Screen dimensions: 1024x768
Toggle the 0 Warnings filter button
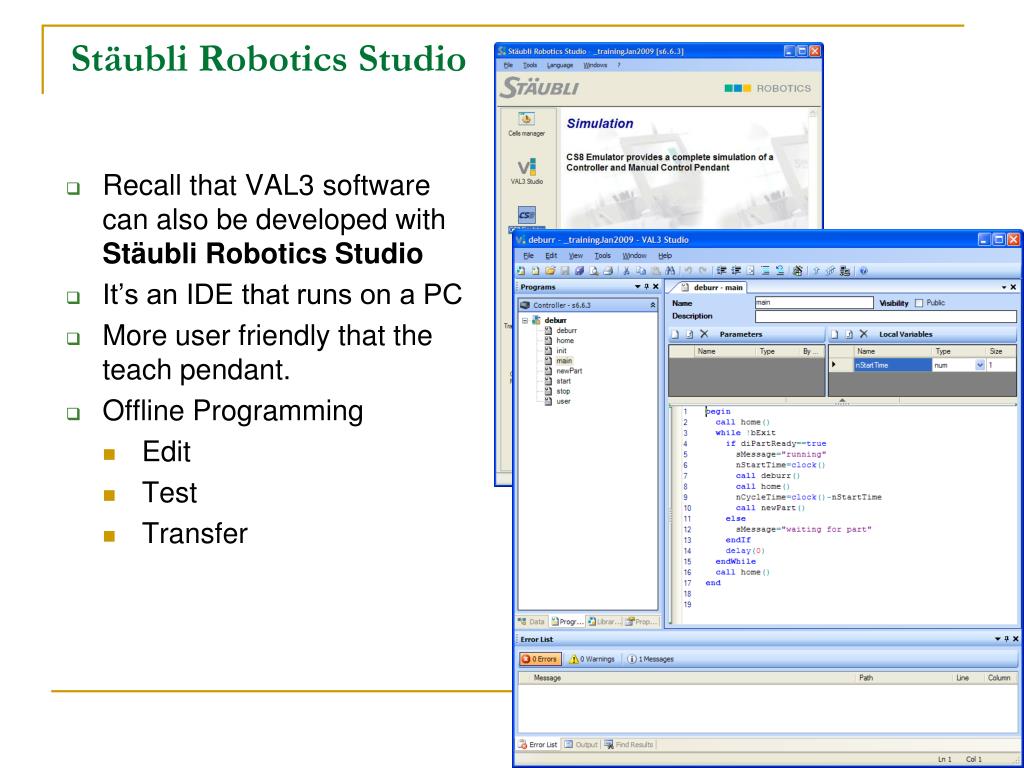592,659
